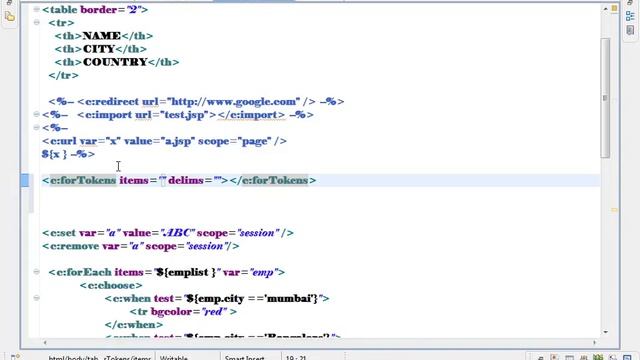This screenshot has width=640, height=360.
Task: Click the yellow warning marker at top of overview ruler
Action: point(614,8)
